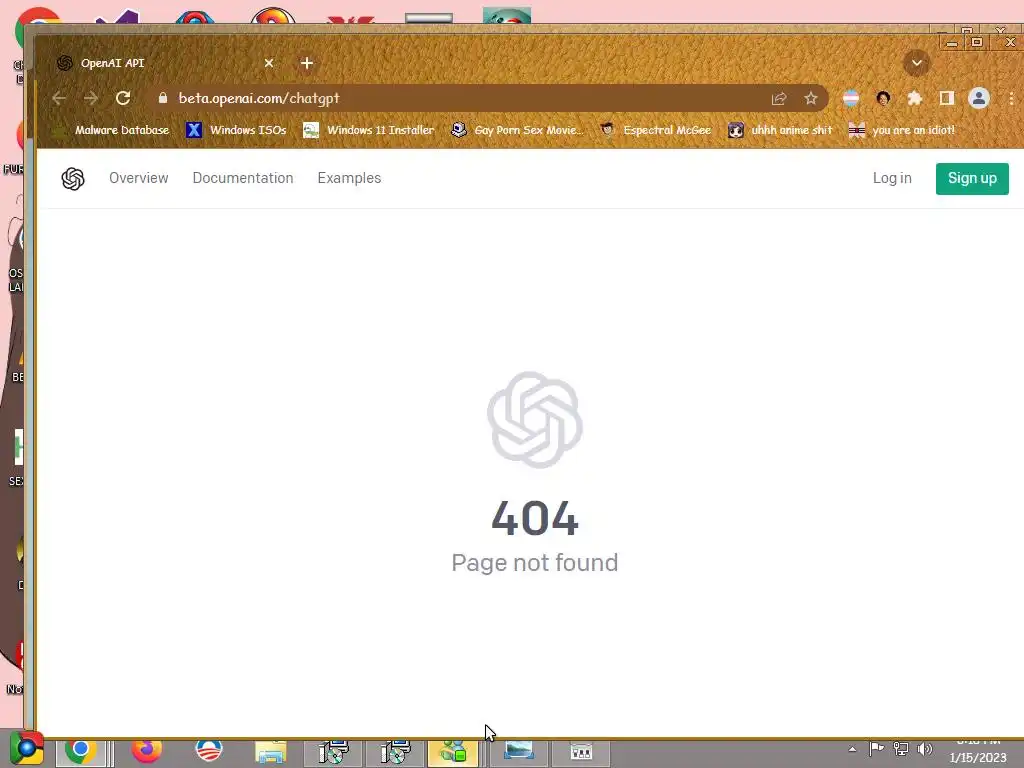The height and width of the screenshot is (768, 1024).
Task: Bookmark this page with the star icon
Action: coord(810,99)
